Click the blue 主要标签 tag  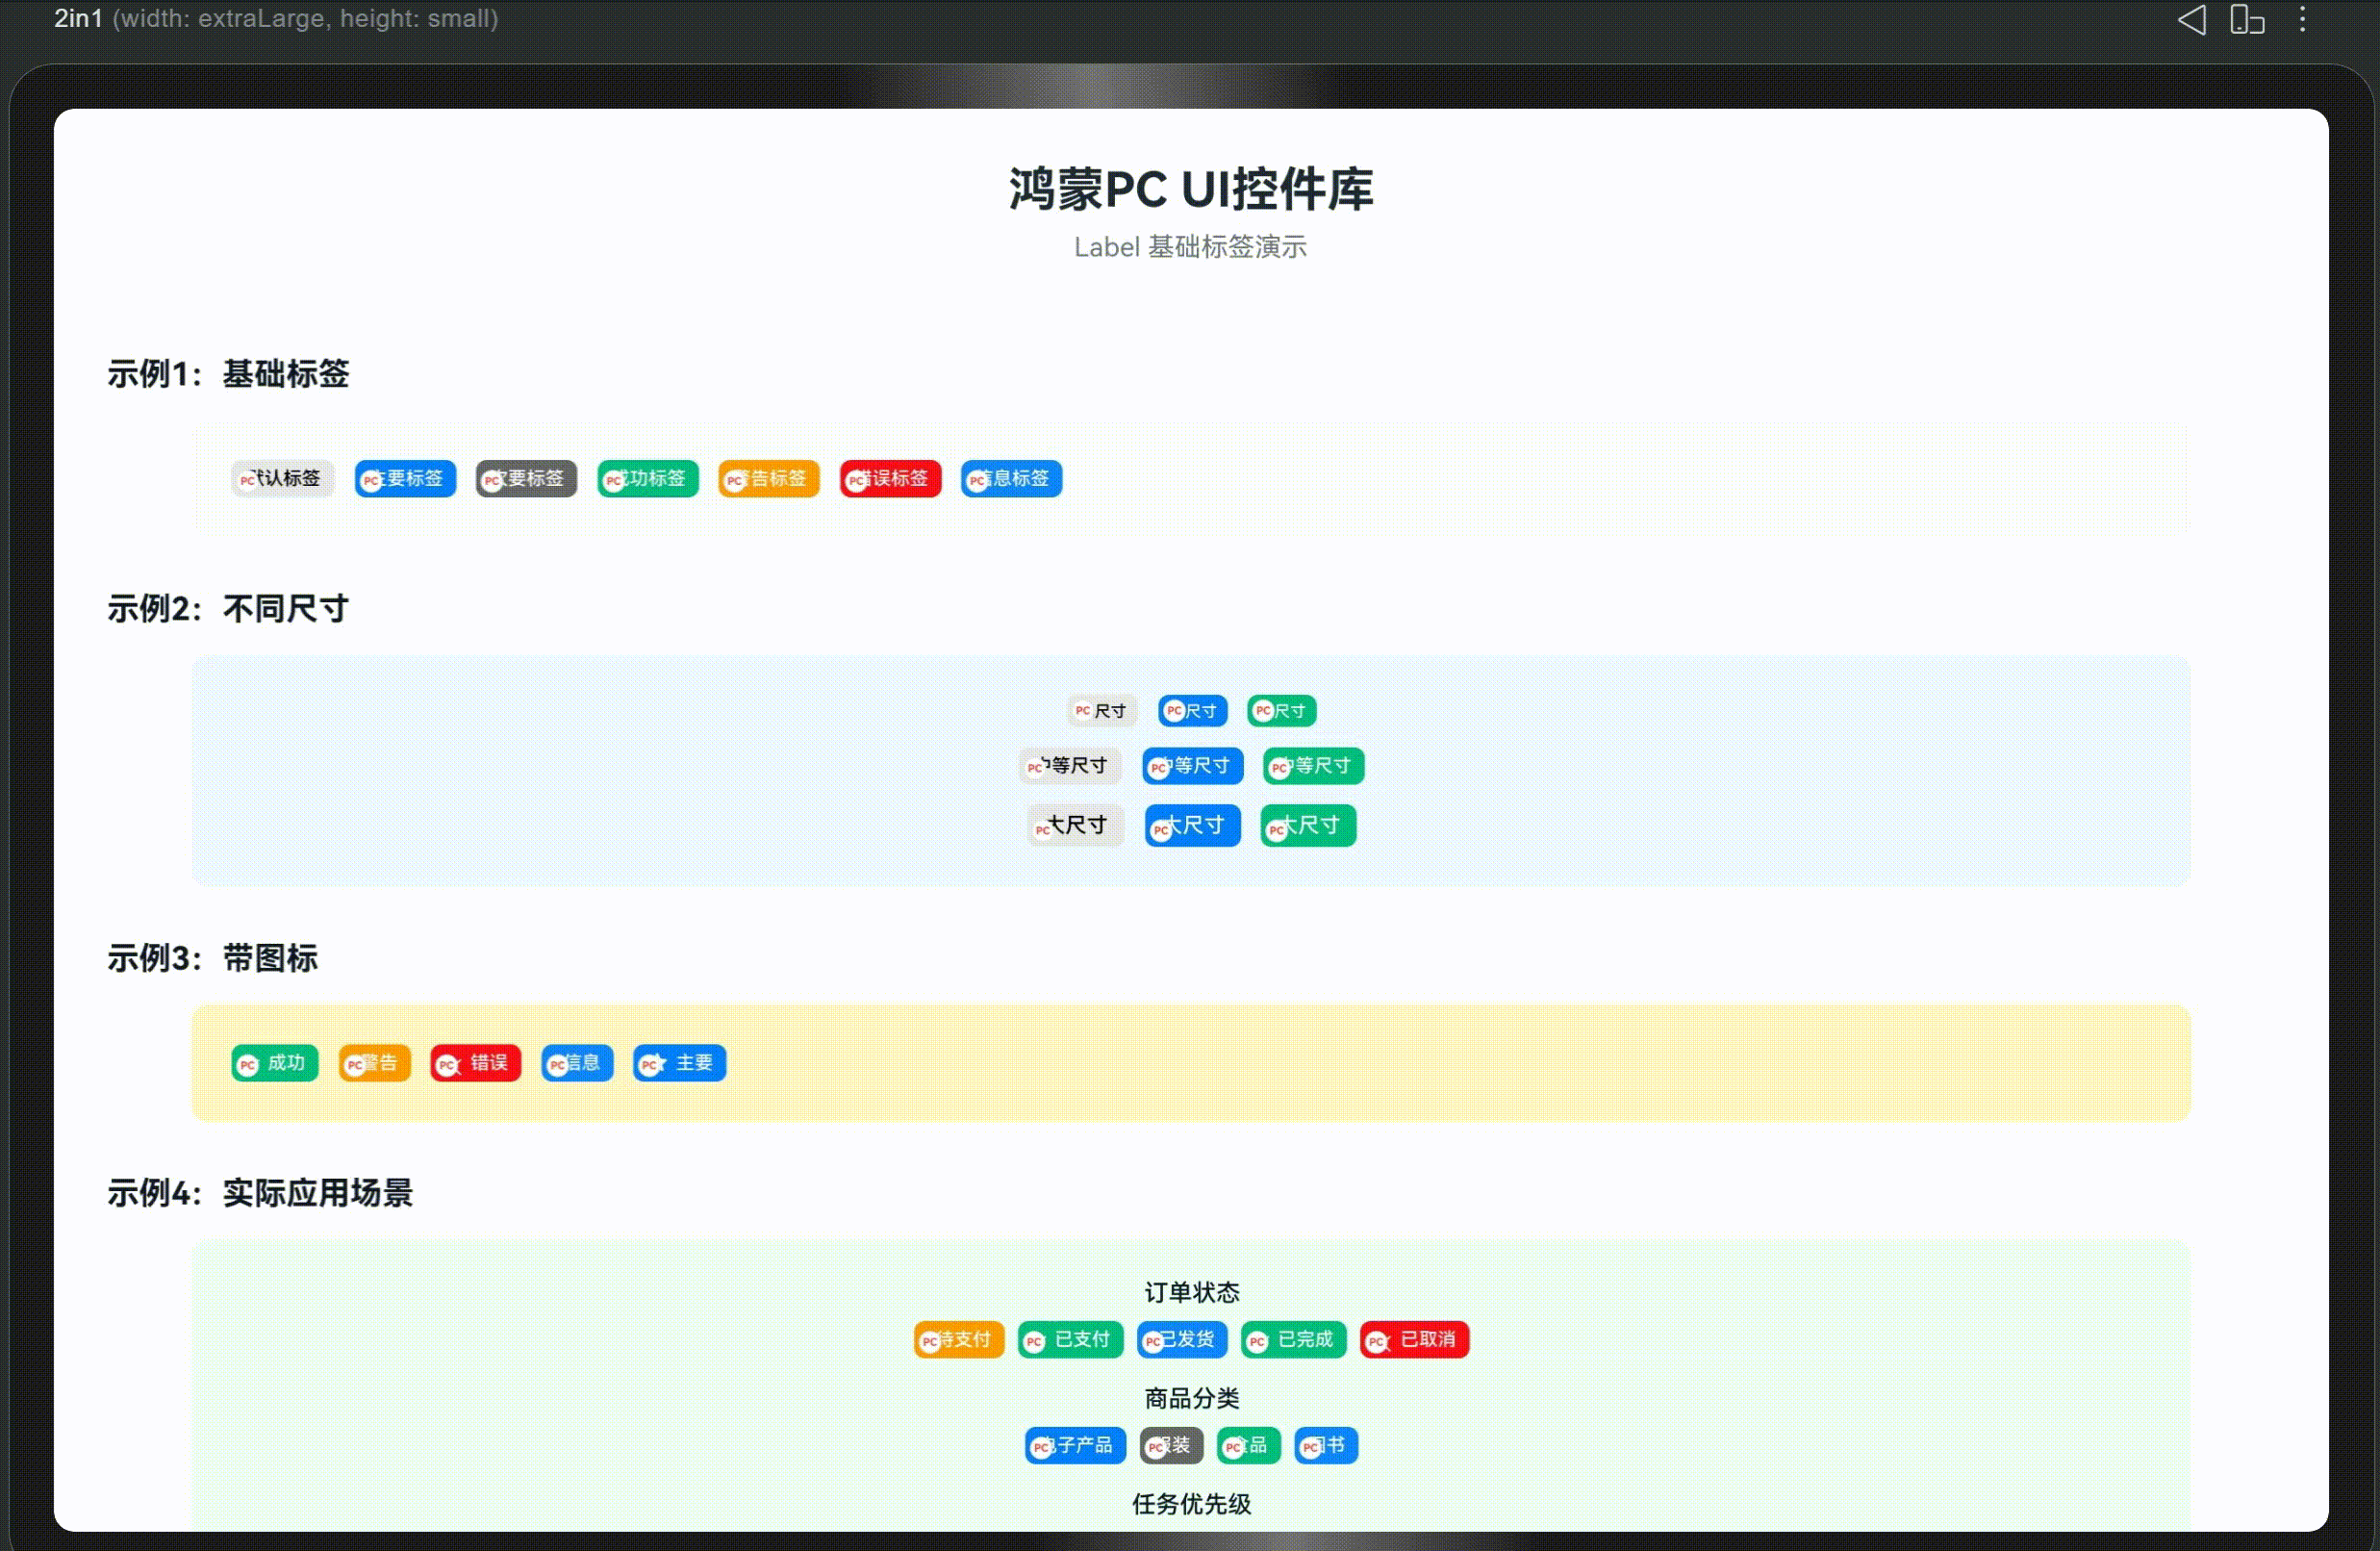point(404,479)
